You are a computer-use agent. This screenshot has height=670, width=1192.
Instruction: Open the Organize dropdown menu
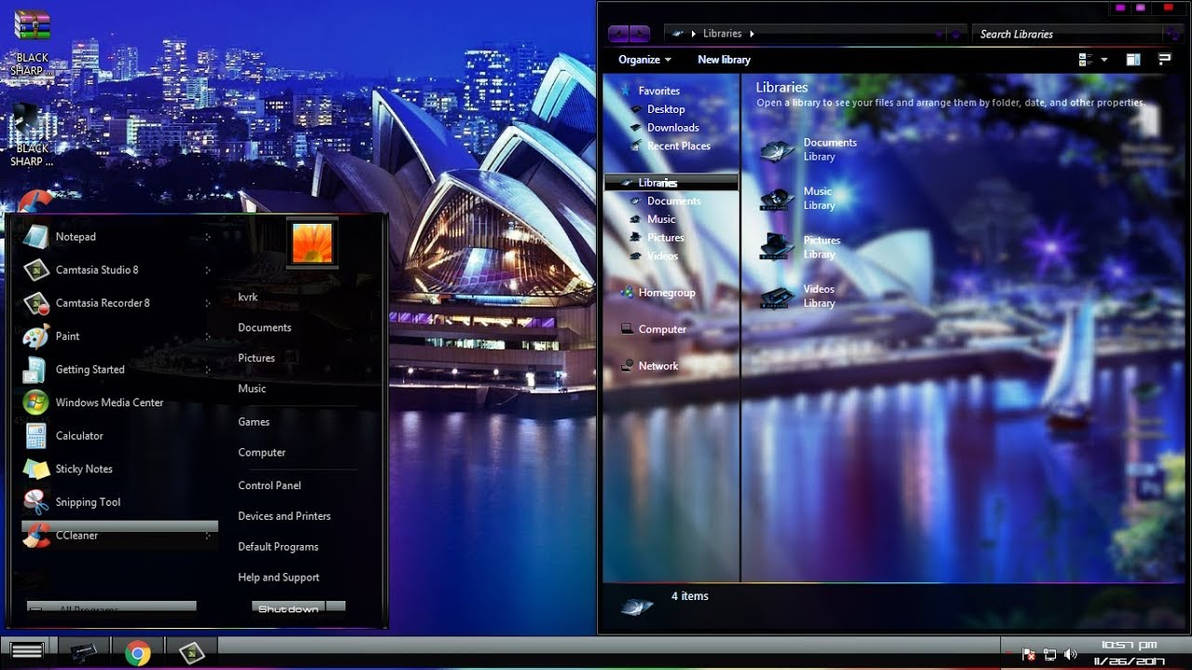[x=643, y=59]
